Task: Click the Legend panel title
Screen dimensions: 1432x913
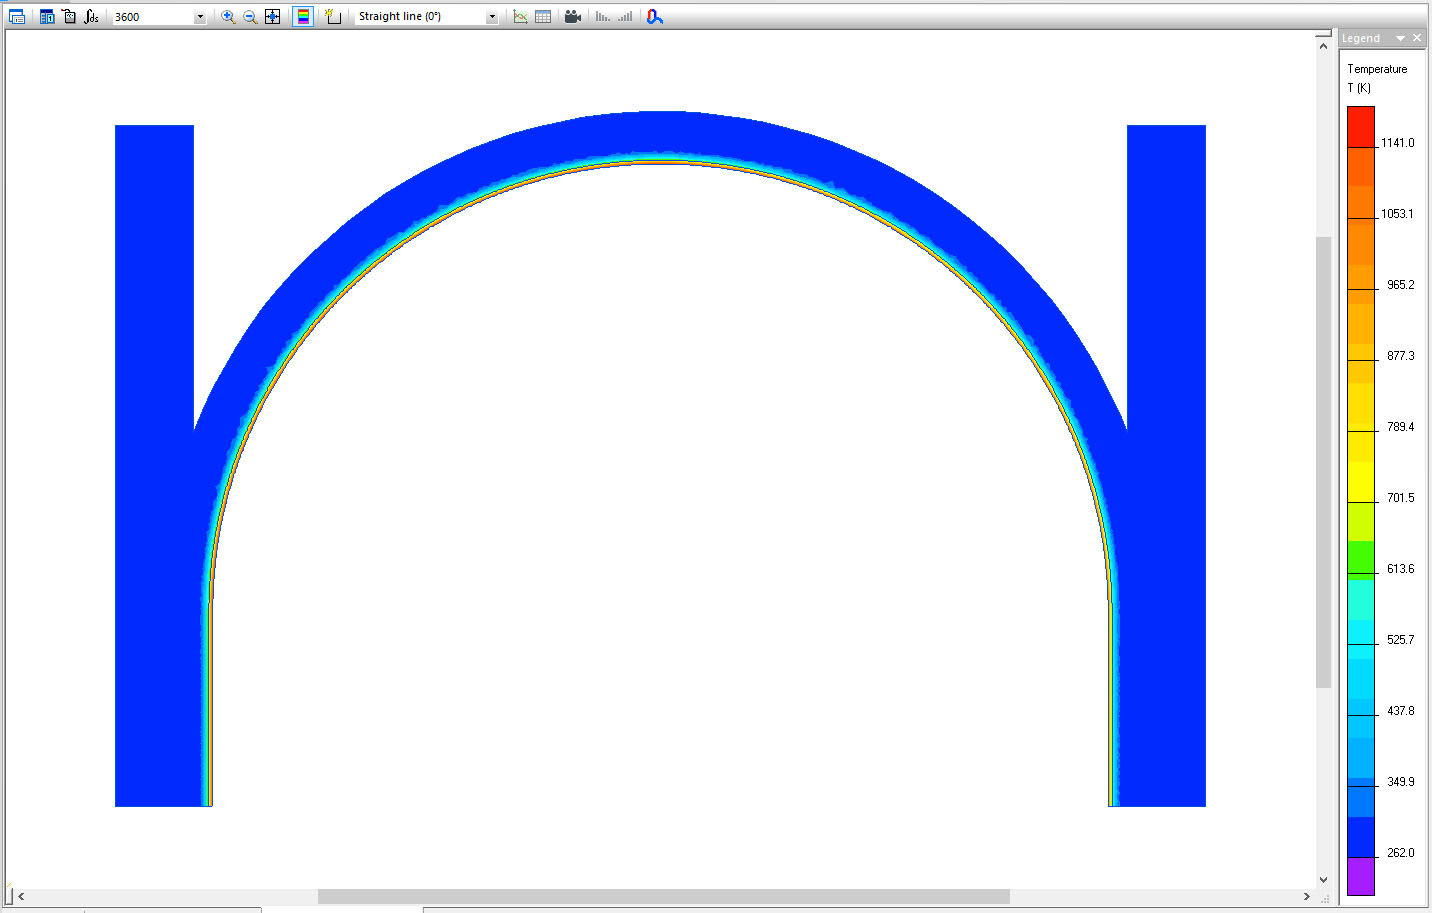Action: 1361,38
